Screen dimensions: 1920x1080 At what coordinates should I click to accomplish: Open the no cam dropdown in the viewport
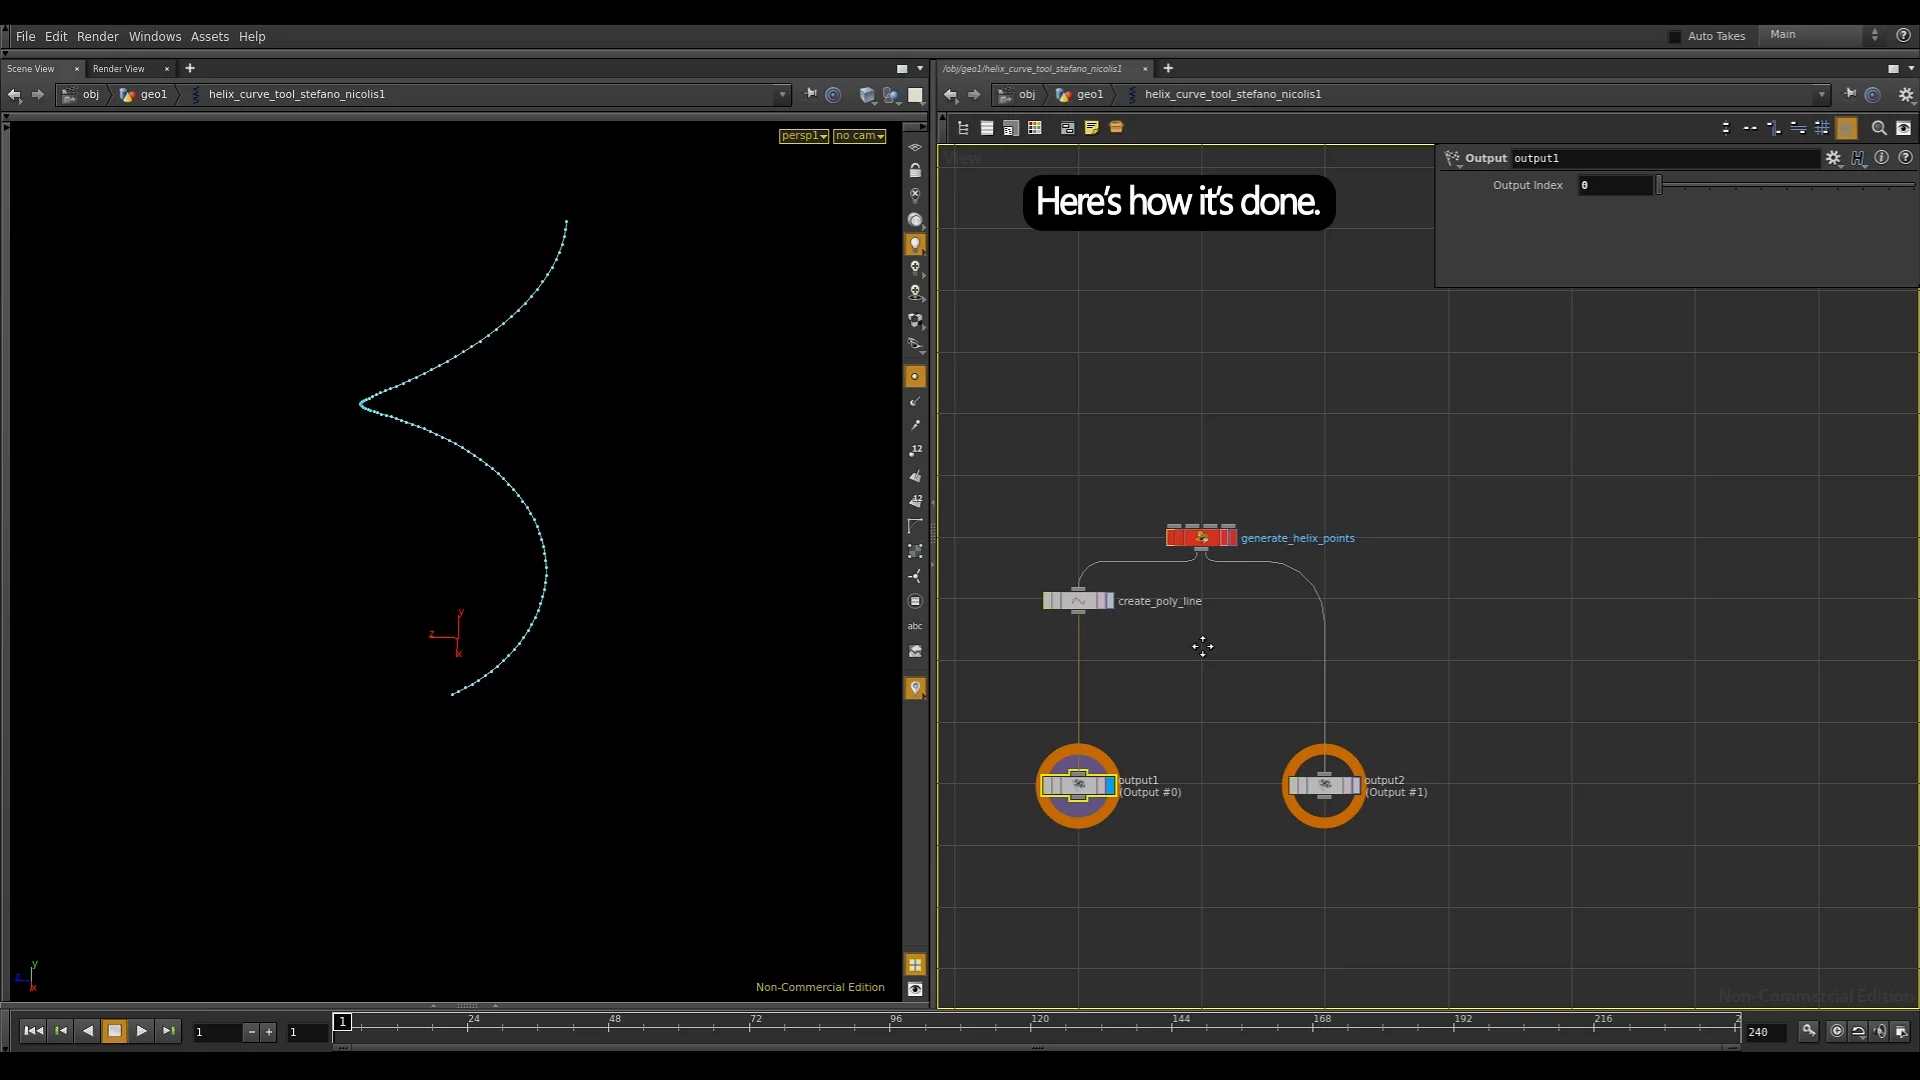click(859, 135)
